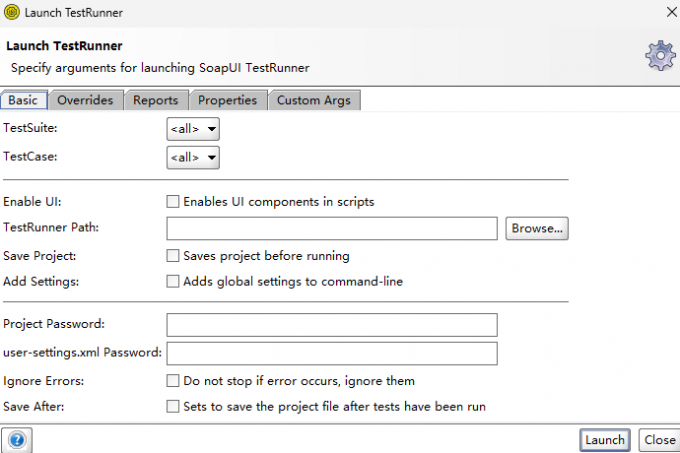Go to the Properties tab
The height and width of the screenshot is (453, 680).
point(228,100)
